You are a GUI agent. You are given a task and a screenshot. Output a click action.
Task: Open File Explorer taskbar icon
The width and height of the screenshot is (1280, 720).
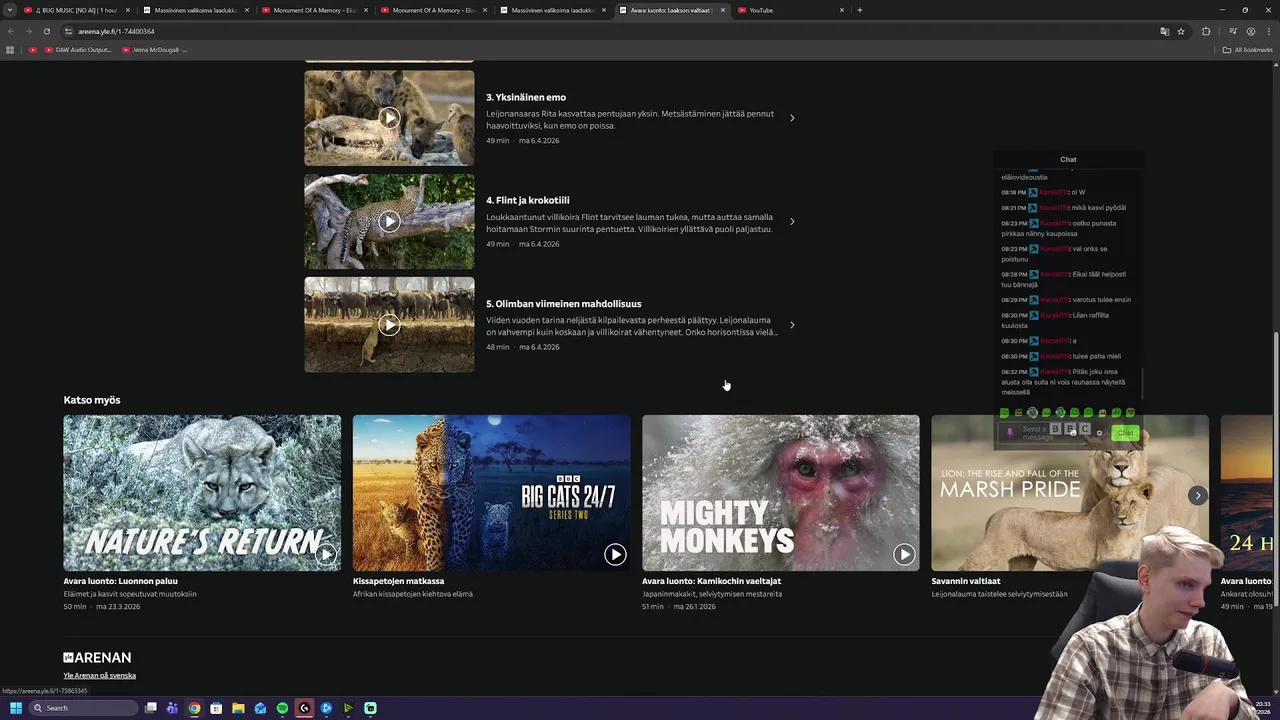(x=238, y=708)
